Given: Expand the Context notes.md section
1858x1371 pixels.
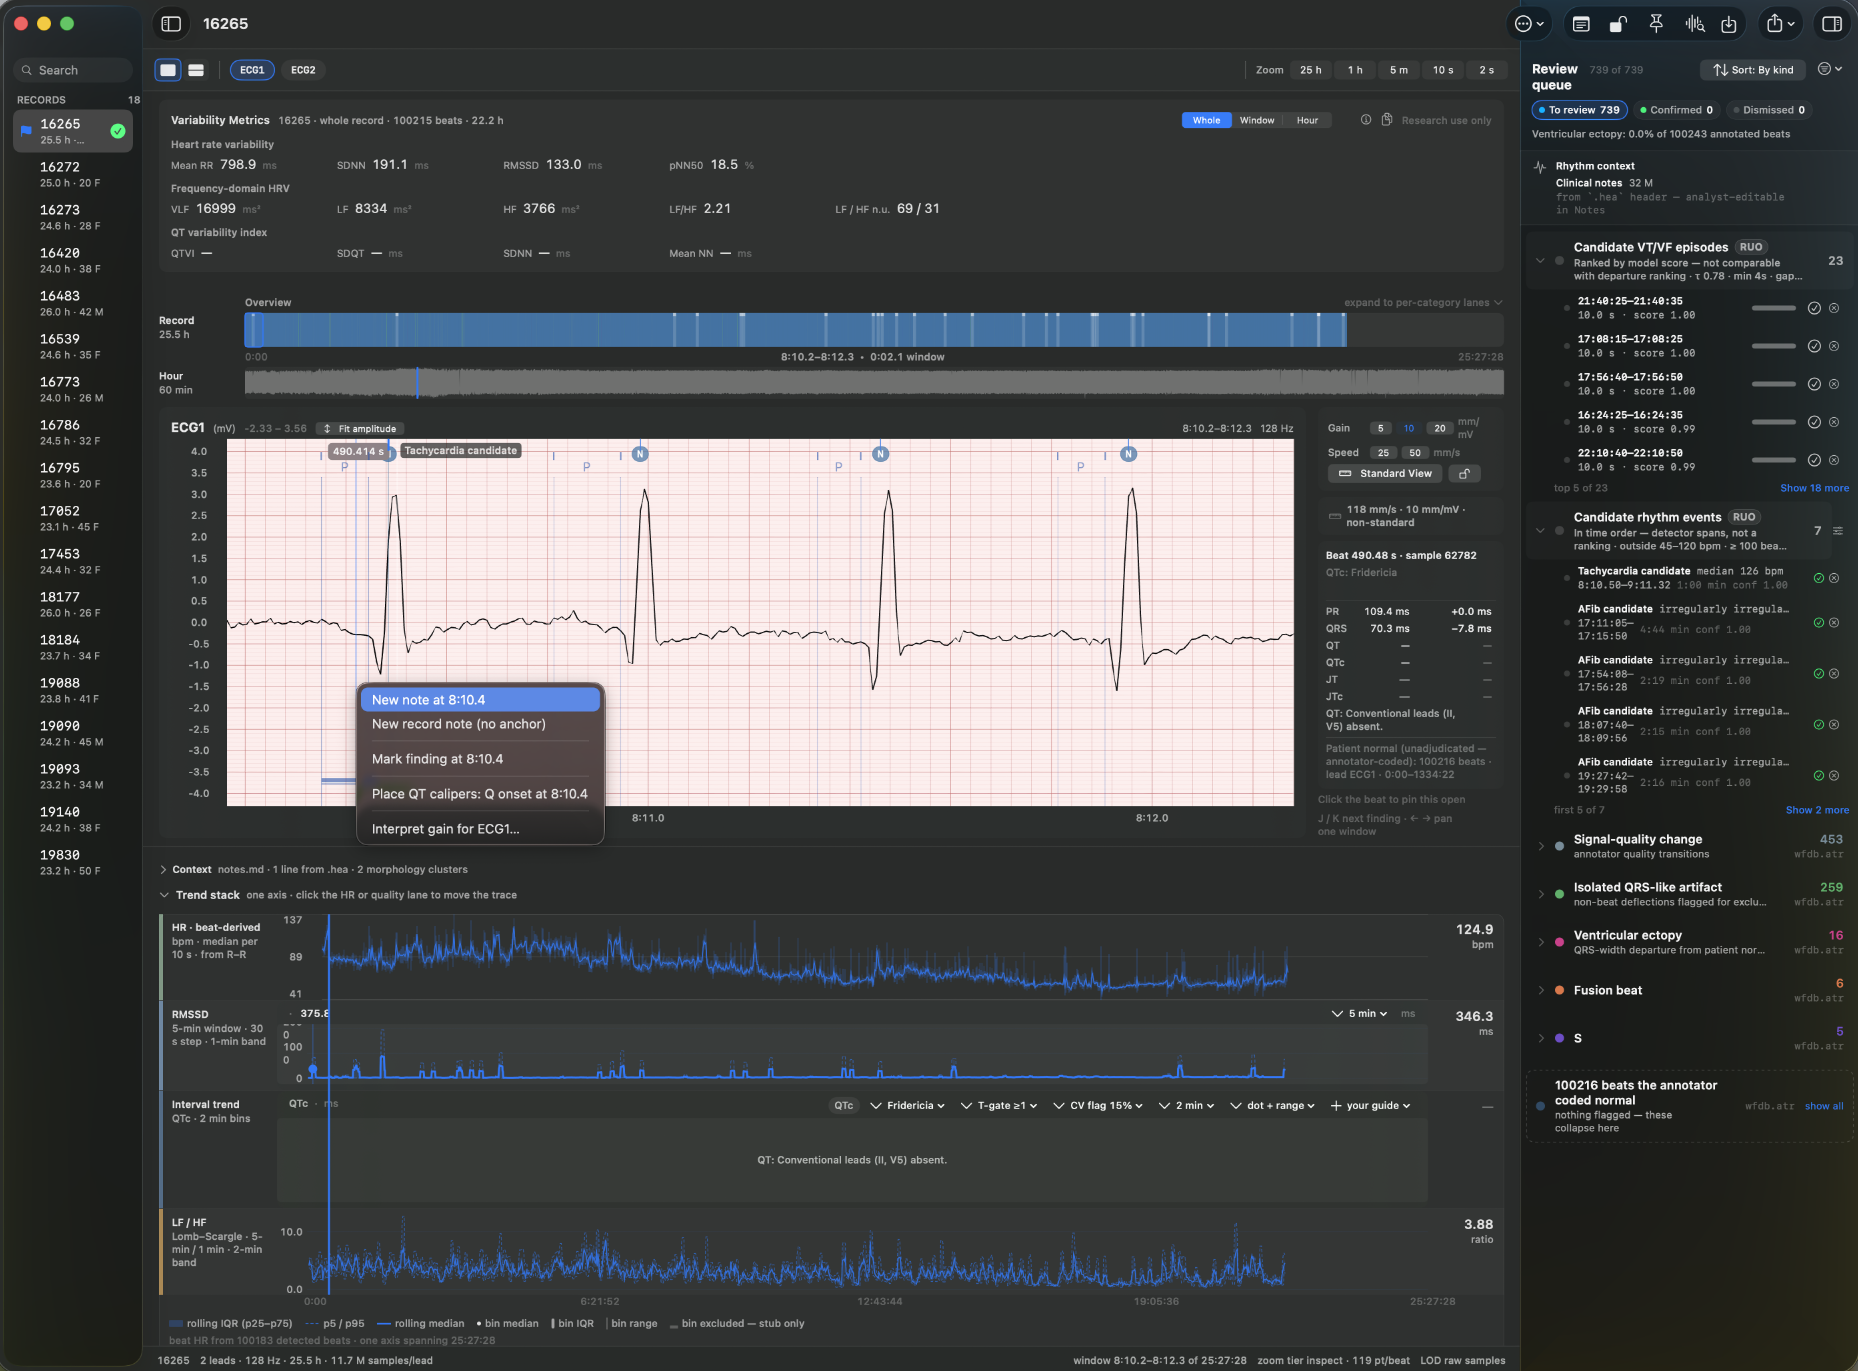Looking at the screenshot, I should click(163, 870).
